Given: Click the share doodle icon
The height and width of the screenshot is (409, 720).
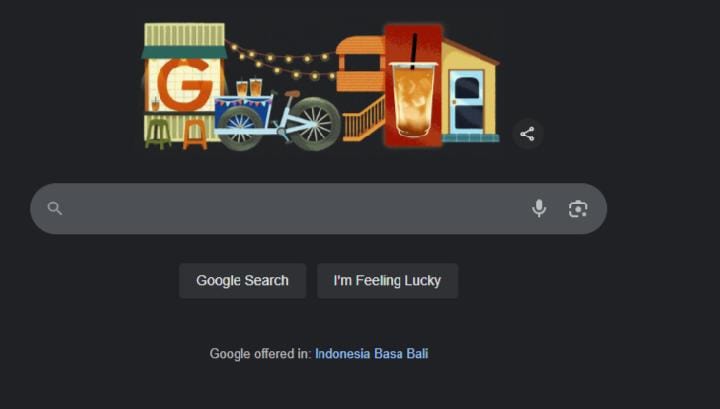Looking at the screenshot, I should [x=527, y=134].
